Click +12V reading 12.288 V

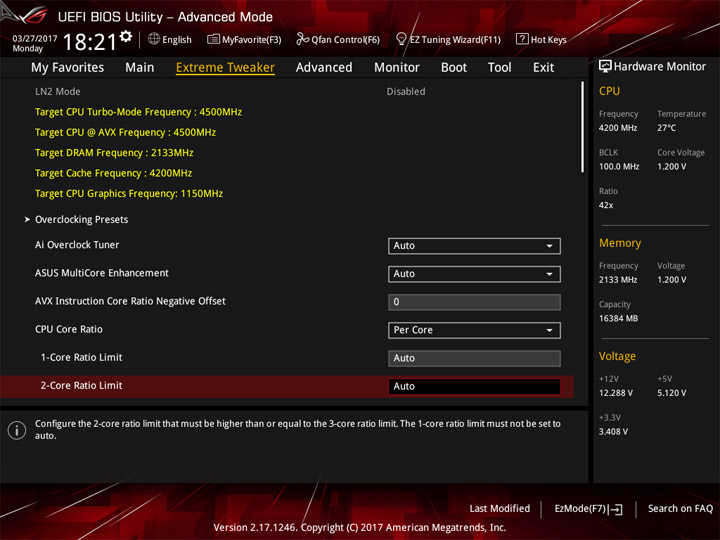616,393
